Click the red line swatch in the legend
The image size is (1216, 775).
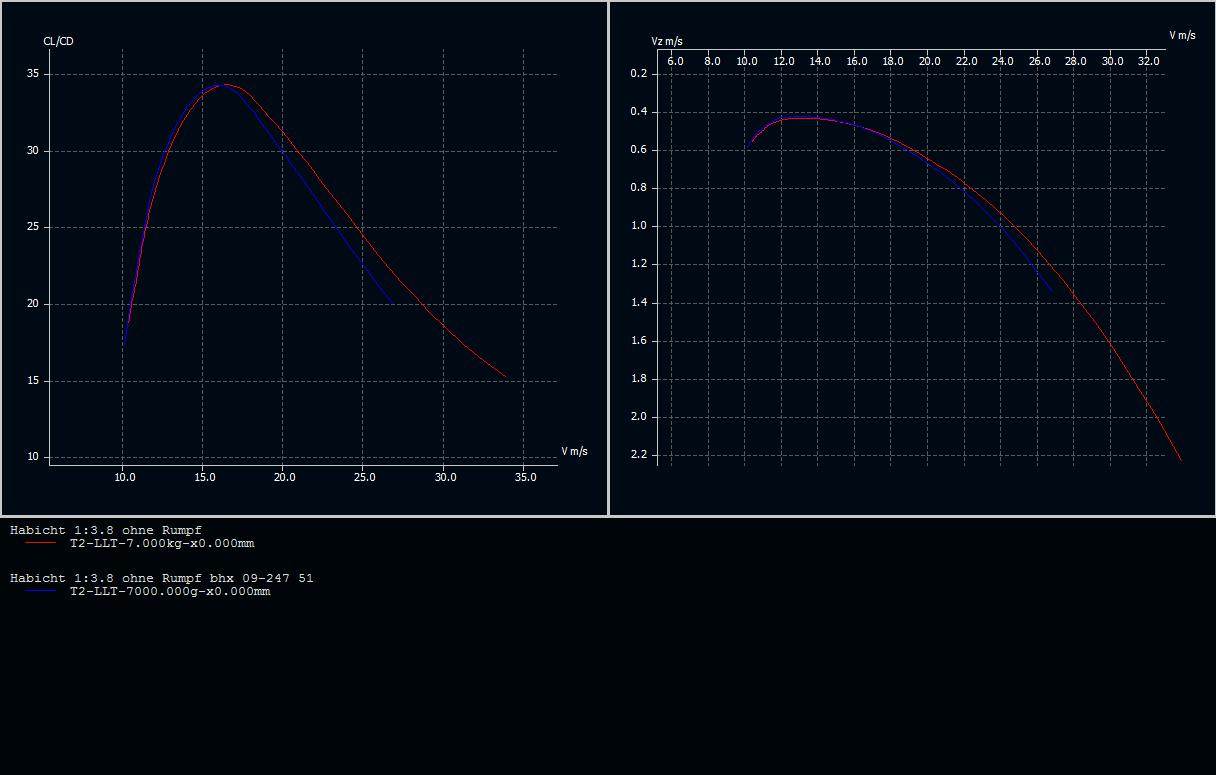40,543
